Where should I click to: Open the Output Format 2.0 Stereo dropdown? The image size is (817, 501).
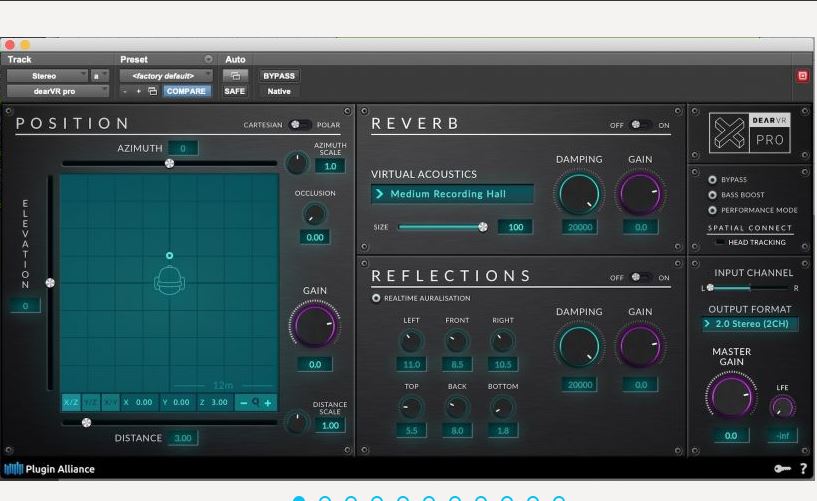click(x=750, y=323)
